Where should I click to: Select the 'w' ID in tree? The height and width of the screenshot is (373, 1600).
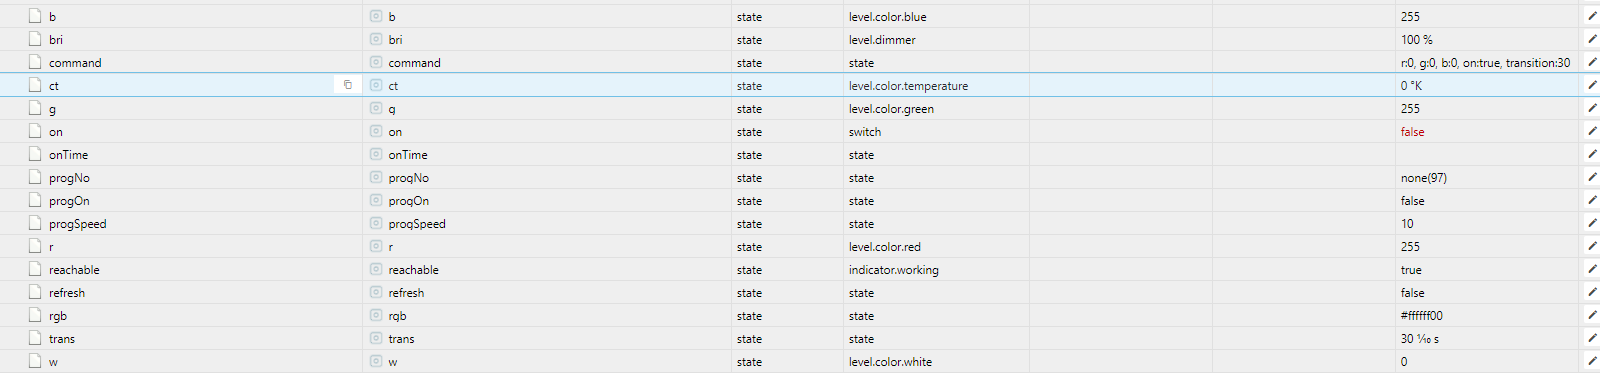click(53, 362)
